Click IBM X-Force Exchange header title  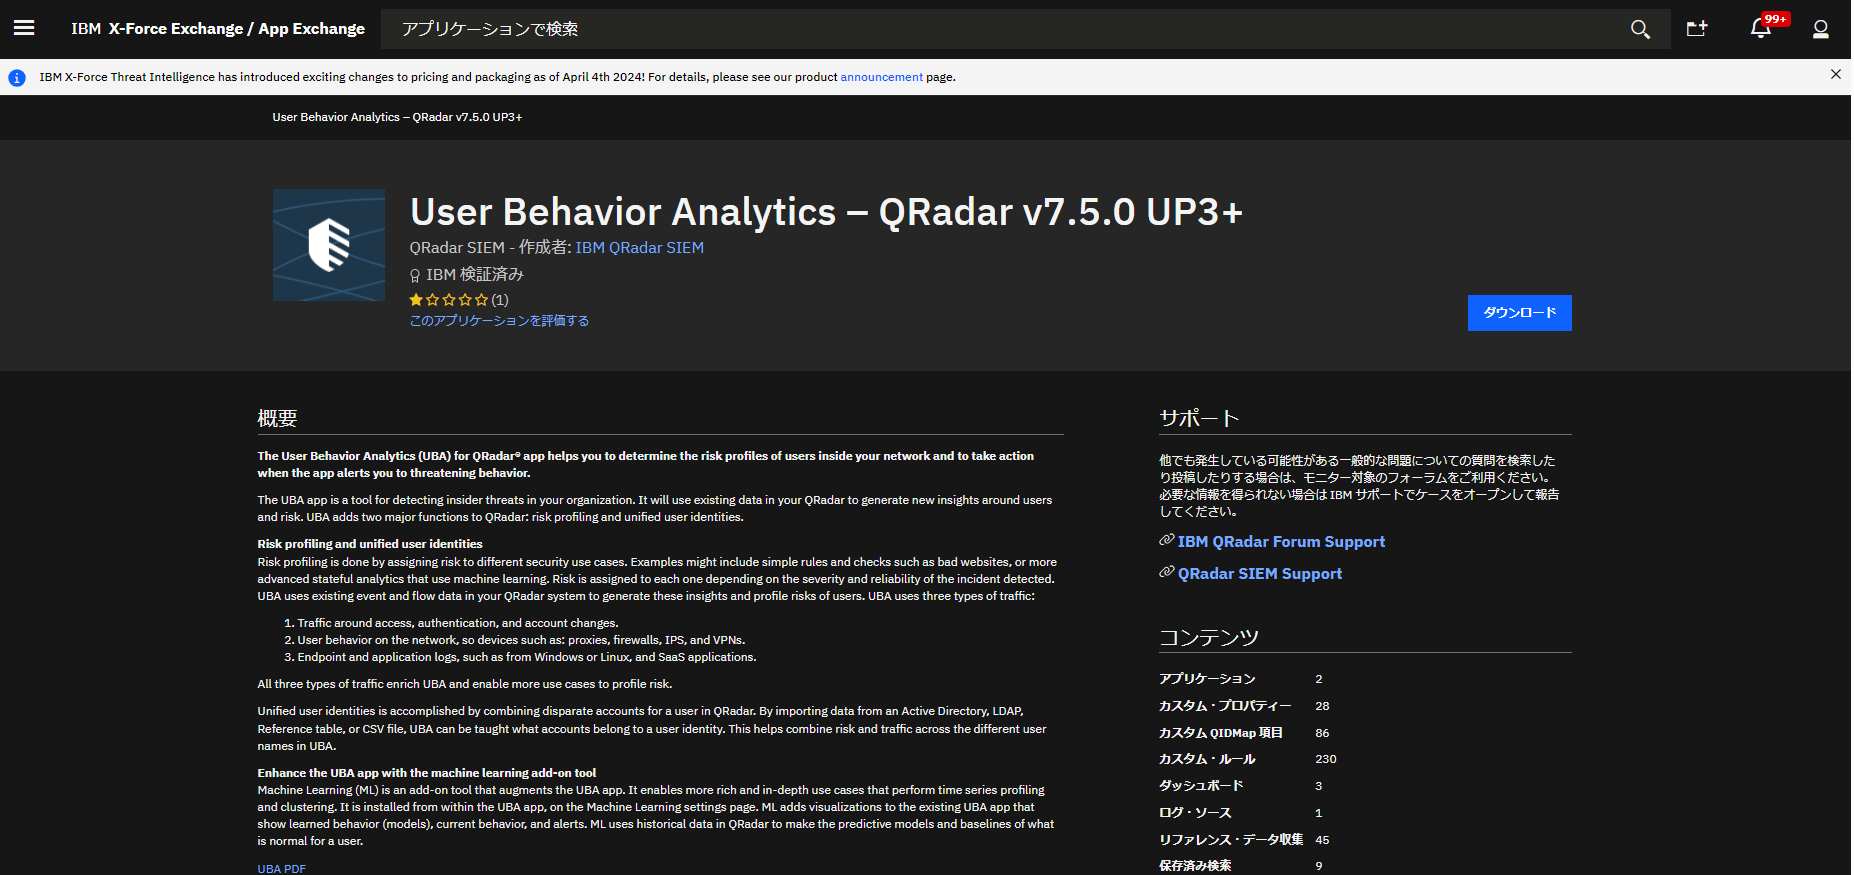[x=157, y=29]
